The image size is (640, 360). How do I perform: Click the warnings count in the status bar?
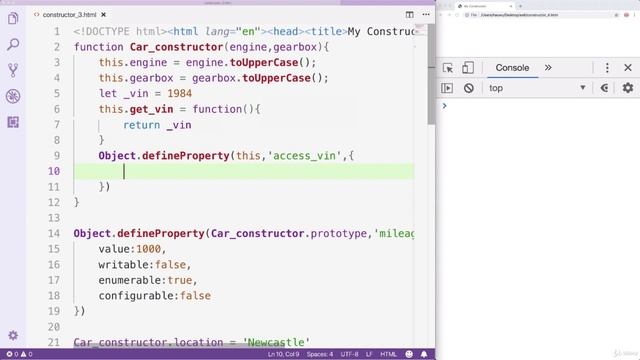[x=27, y=354]
